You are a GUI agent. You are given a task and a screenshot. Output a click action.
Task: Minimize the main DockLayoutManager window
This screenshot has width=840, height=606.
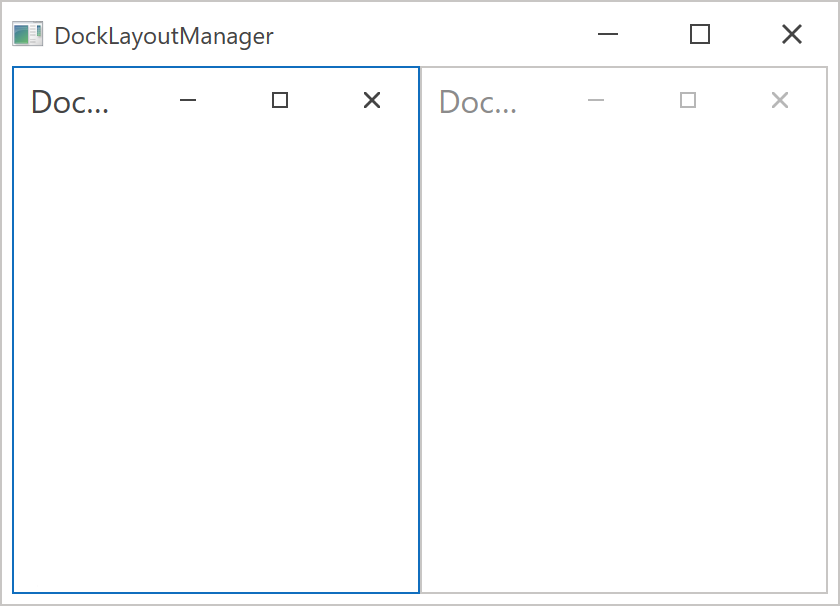tap(608, 35)
